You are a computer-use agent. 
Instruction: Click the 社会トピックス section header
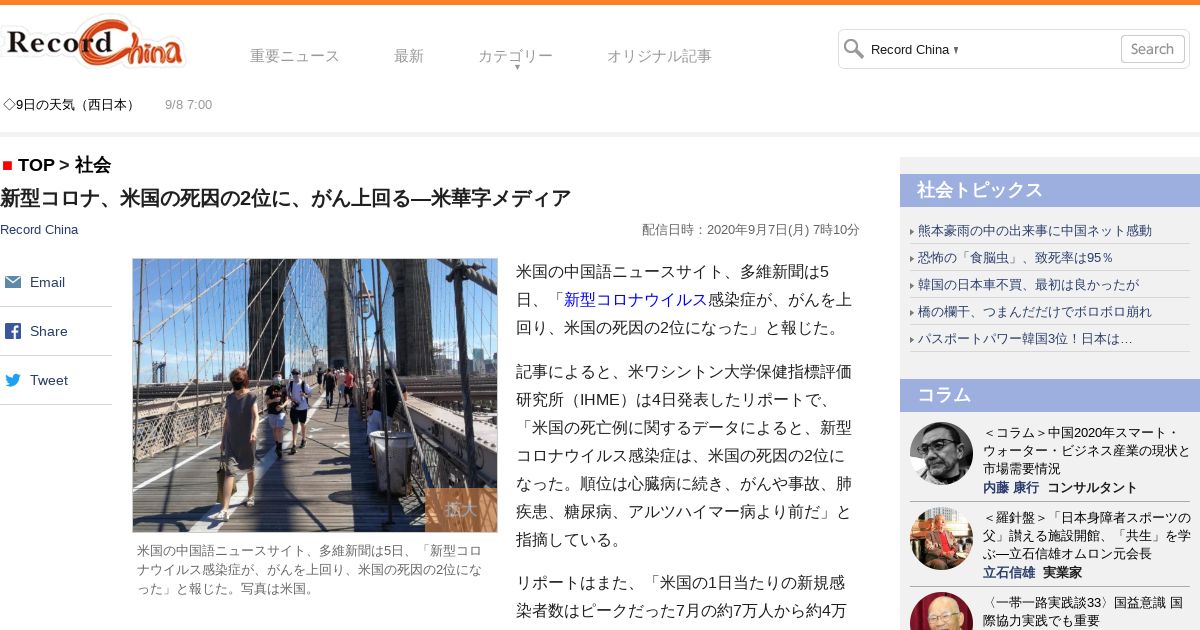click(1050, 190)
